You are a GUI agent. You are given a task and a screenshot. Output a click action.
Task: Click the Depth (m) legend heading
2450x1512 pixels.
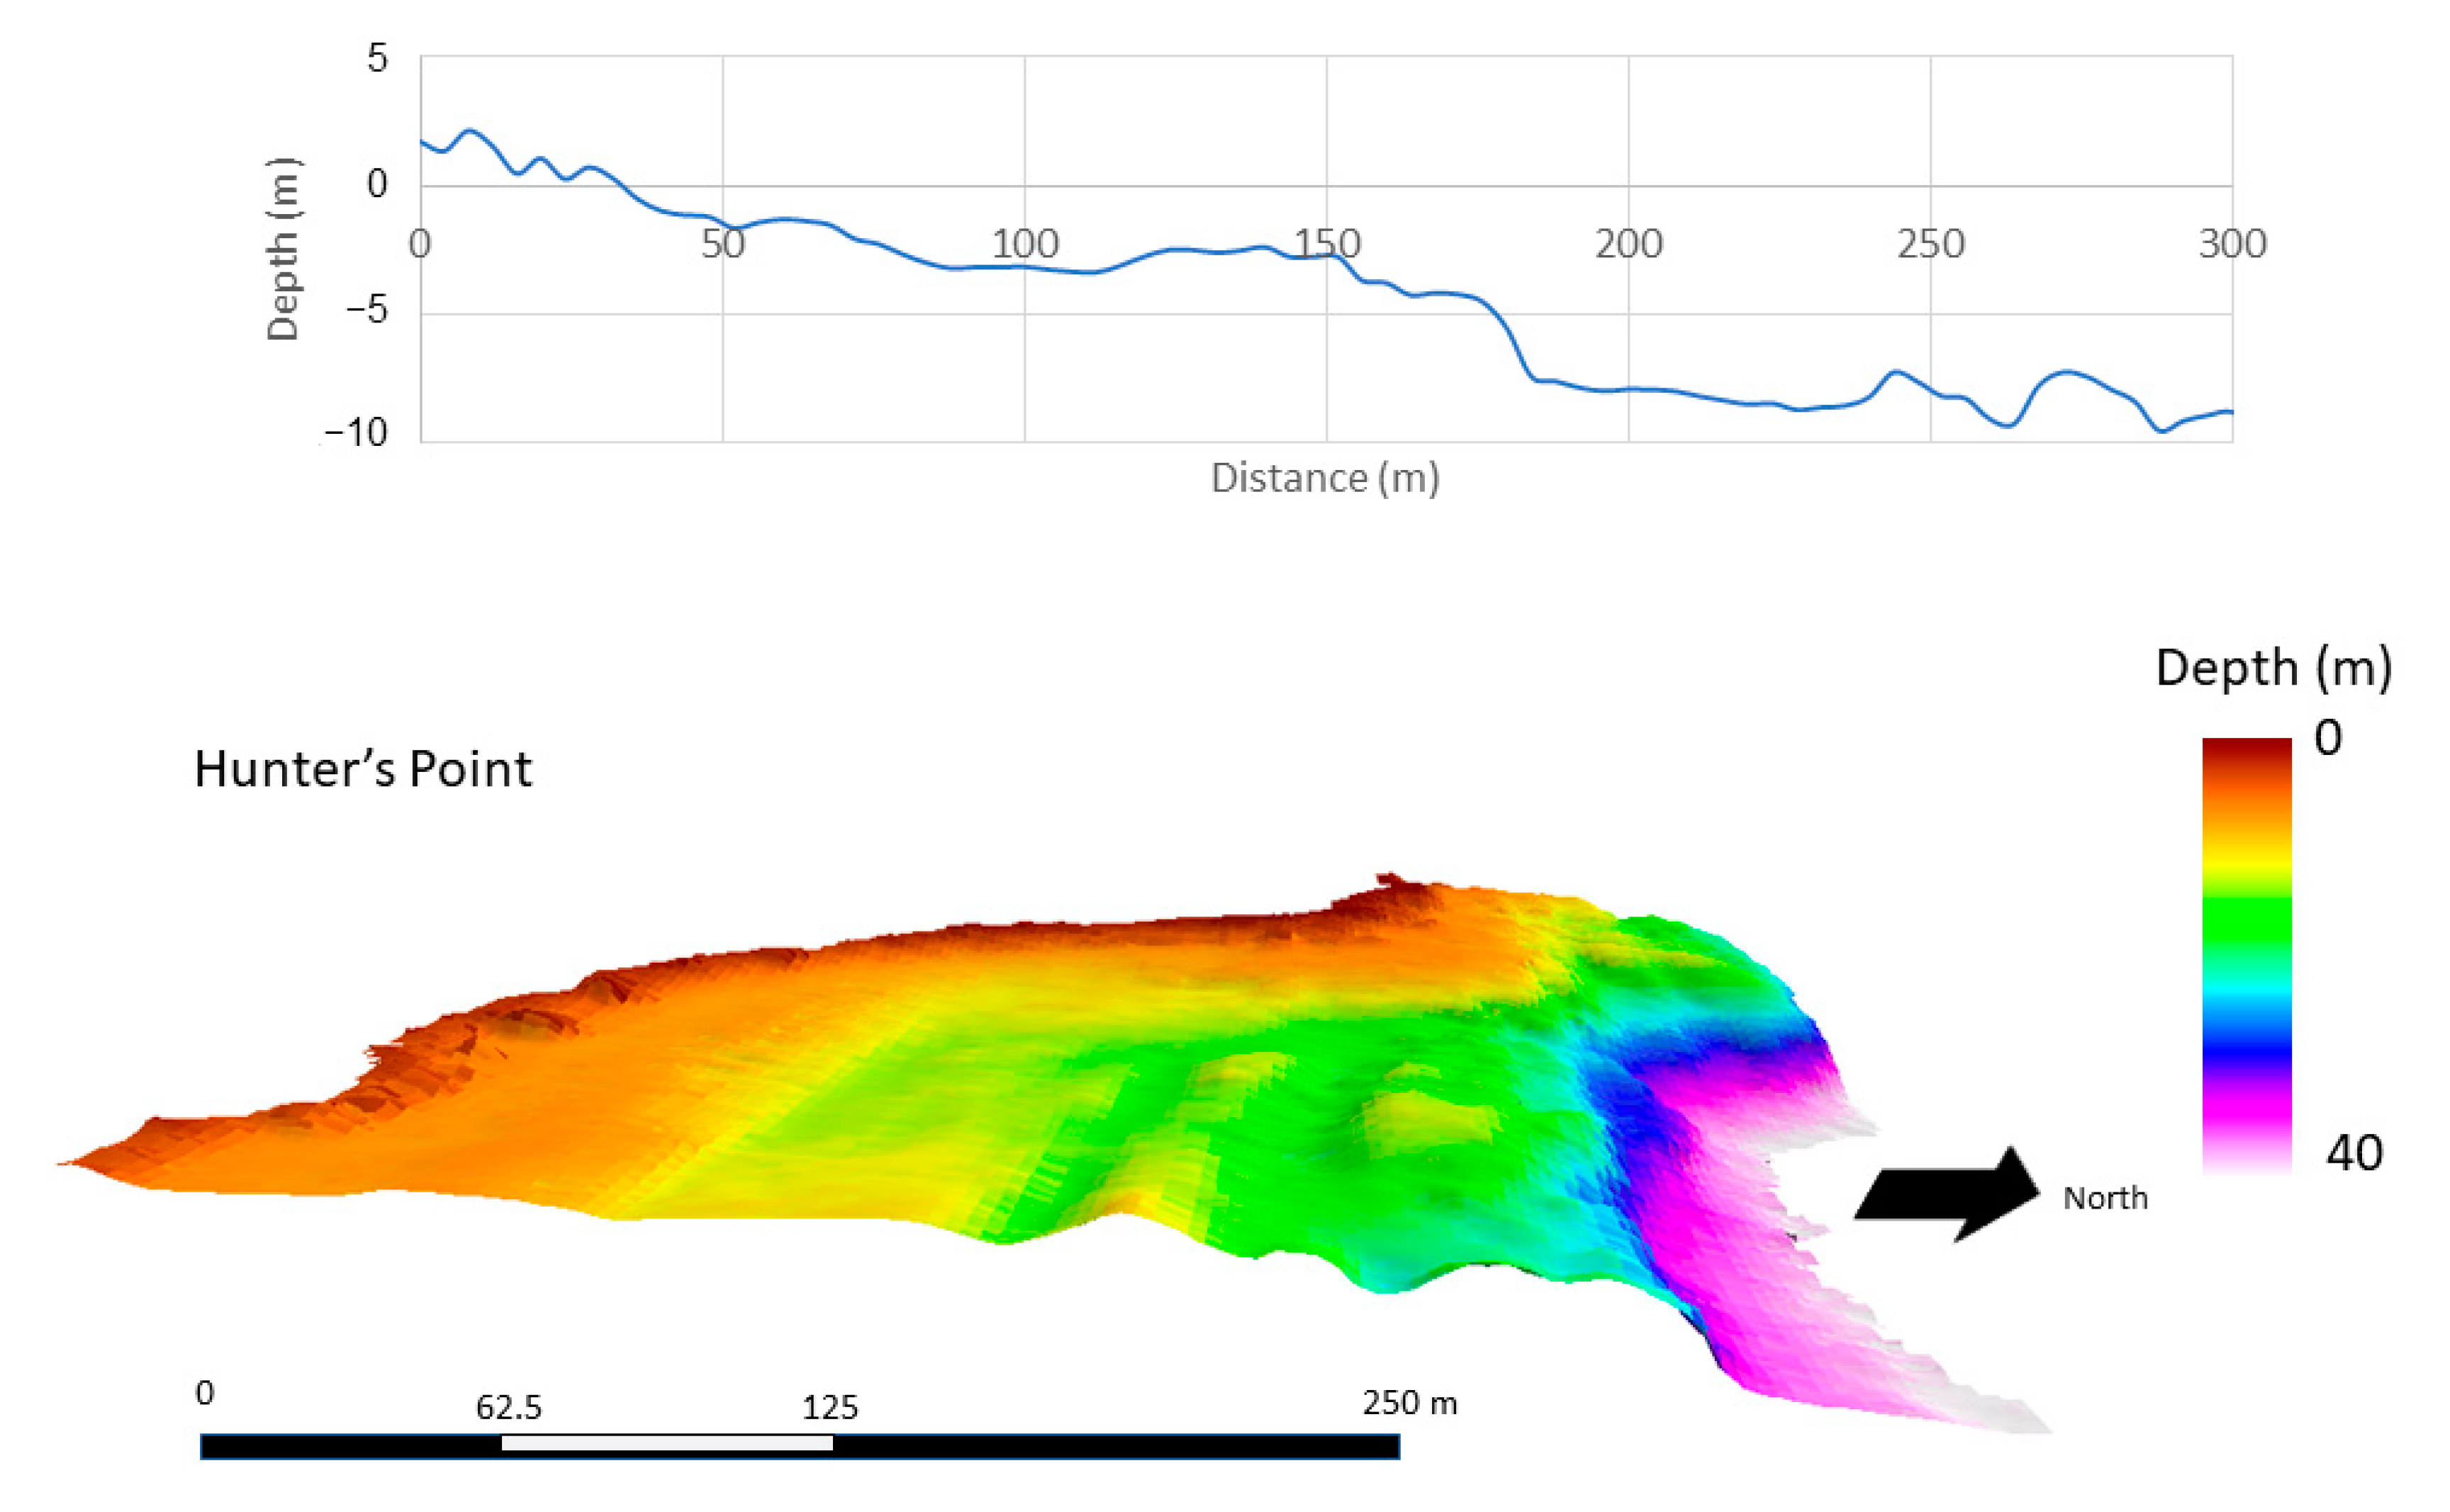tap(2272, 667)
